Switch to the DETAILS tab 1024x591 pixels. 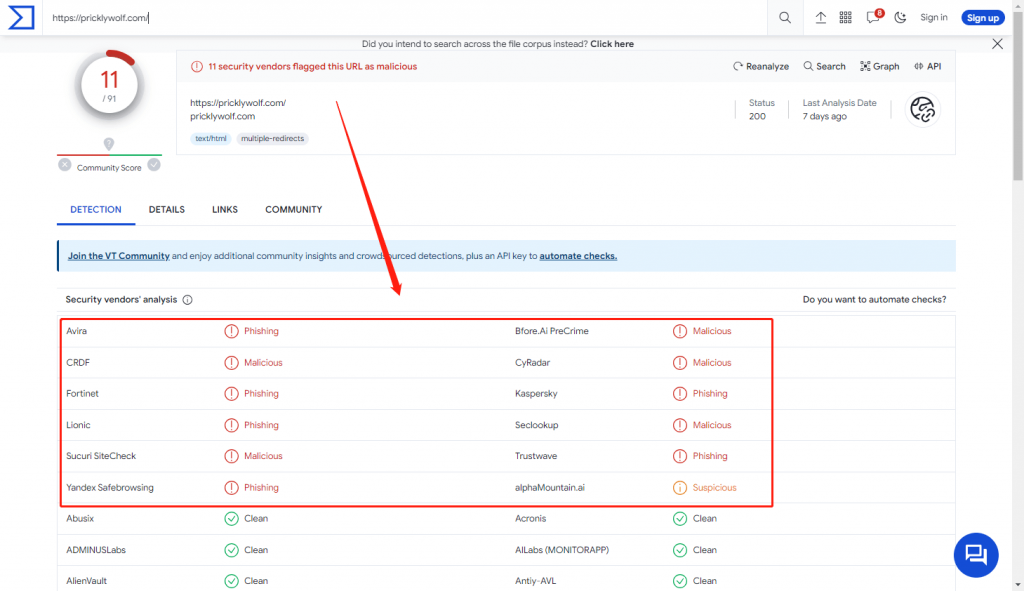(x=167, y=210)
